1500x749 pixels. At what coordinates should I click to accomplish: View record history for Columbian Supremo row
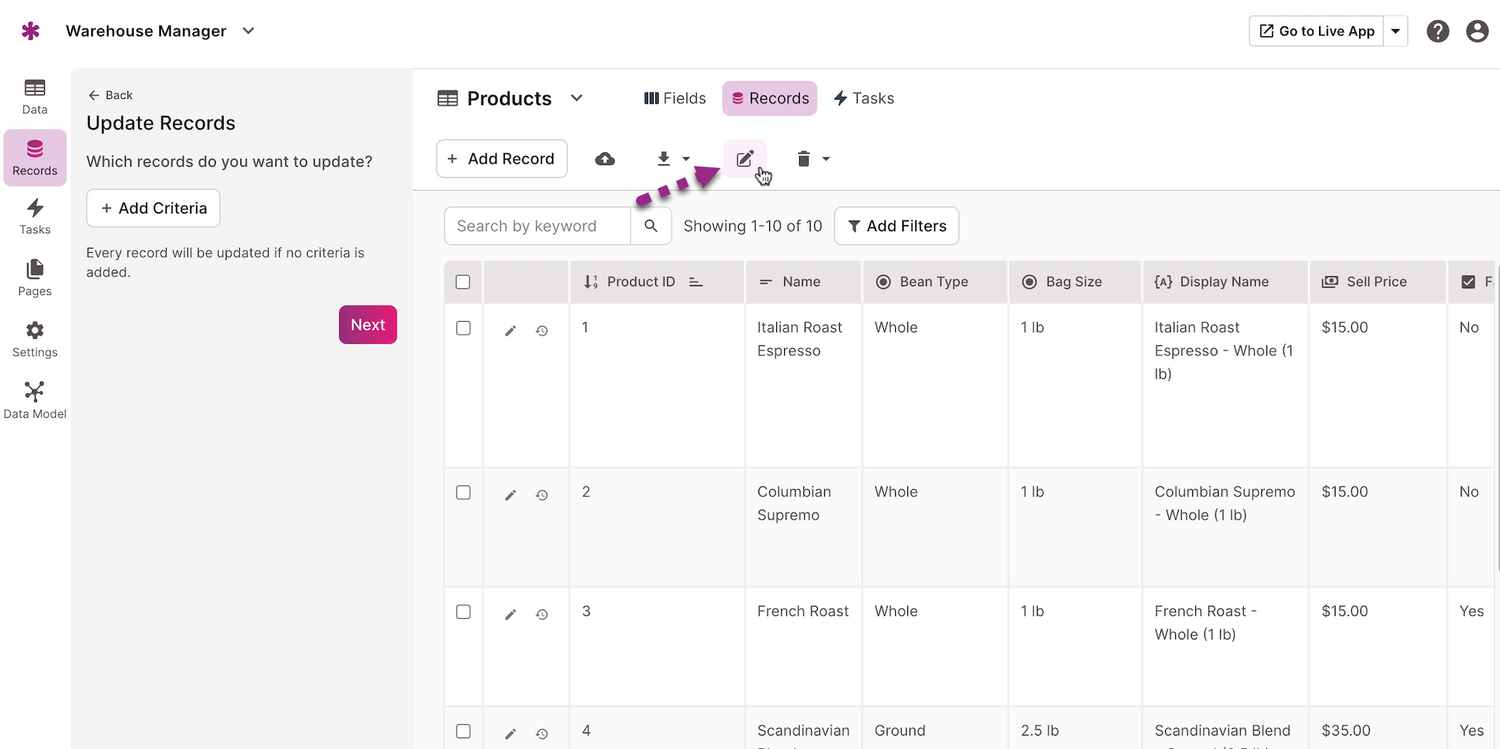click(542, 495)
